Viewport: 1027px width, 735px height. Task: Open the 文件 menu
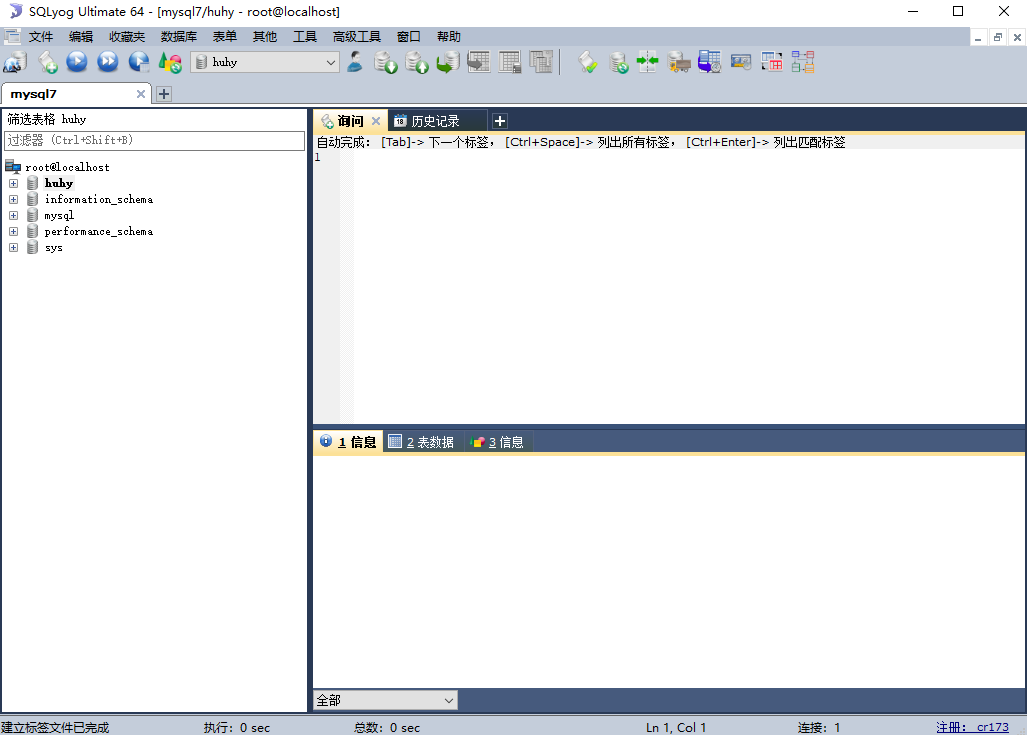tap(41, 37)
